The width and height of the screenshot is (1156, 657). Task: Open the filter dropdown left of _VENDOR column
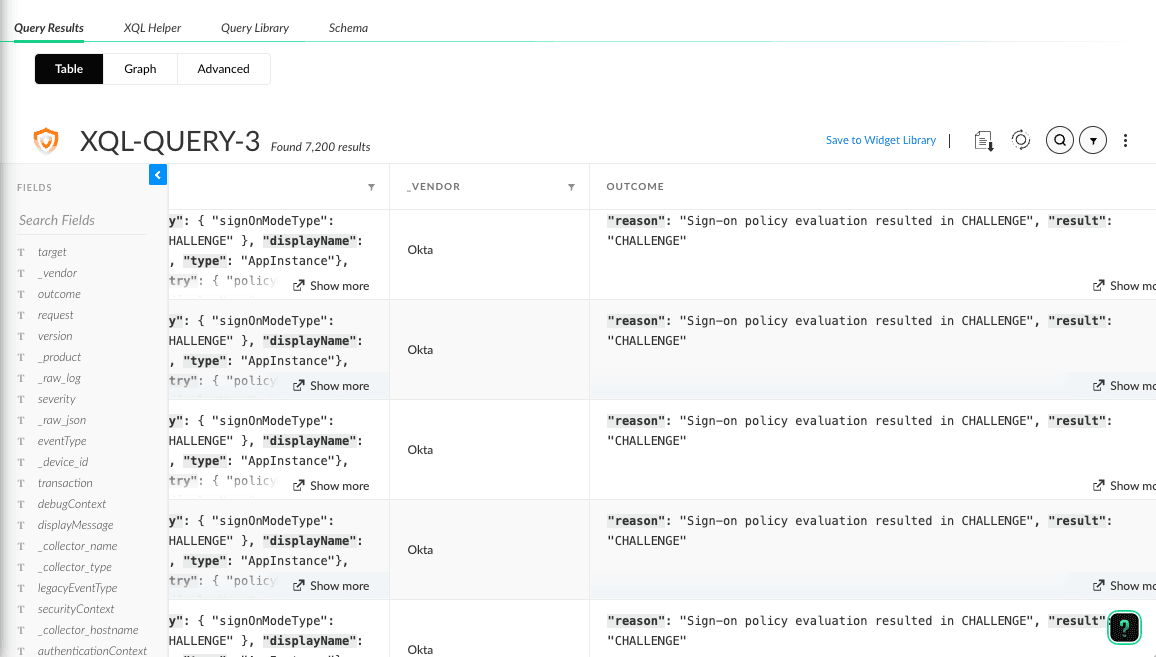pyautogui.click(x=371, y=187)
